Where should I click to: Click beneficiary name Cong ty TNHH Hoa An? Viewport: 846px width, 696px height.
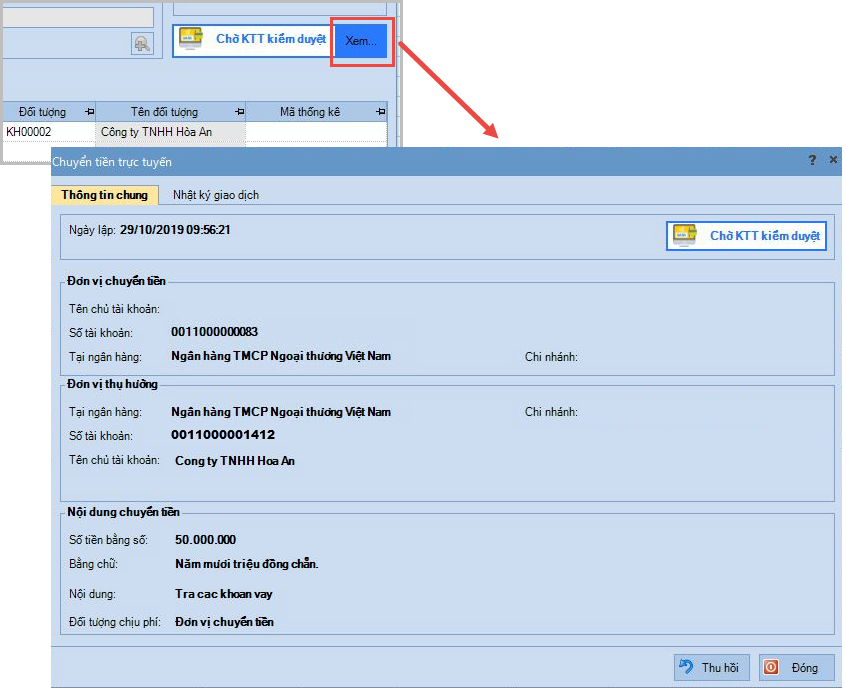[x=235, y=461]
